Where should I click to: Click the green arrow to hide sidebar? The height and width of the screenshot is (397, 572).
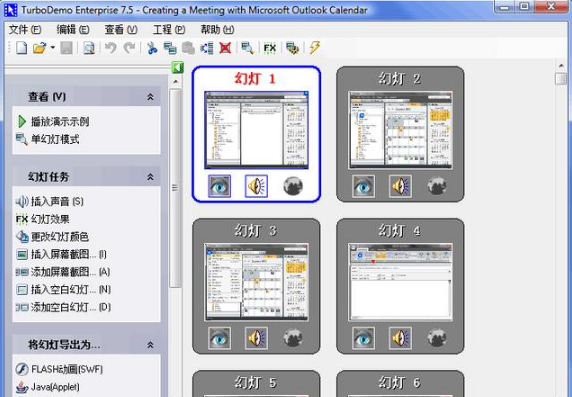(177, 68)
